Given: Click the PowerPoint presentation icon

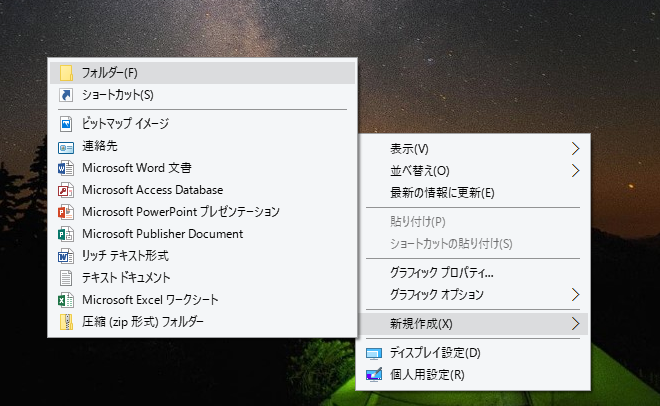Looking at the screenshot, I should [x=66, y=212].
